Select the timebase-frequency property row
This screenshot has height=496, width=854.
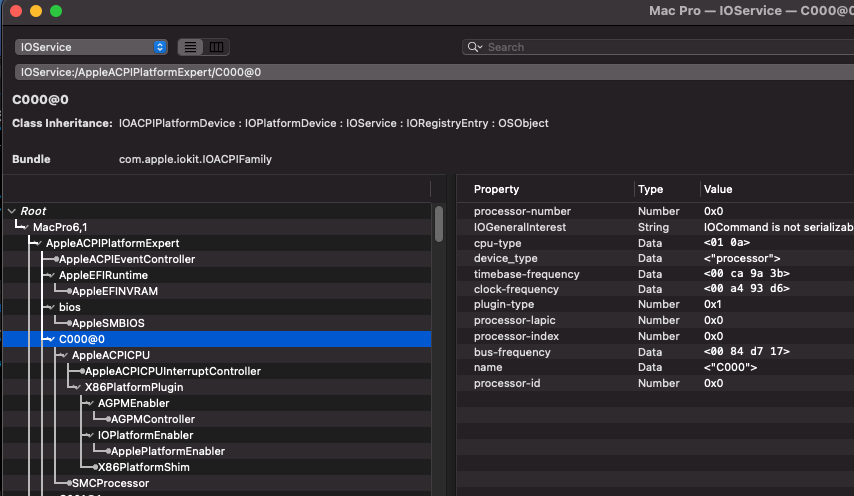pos(655,274)
